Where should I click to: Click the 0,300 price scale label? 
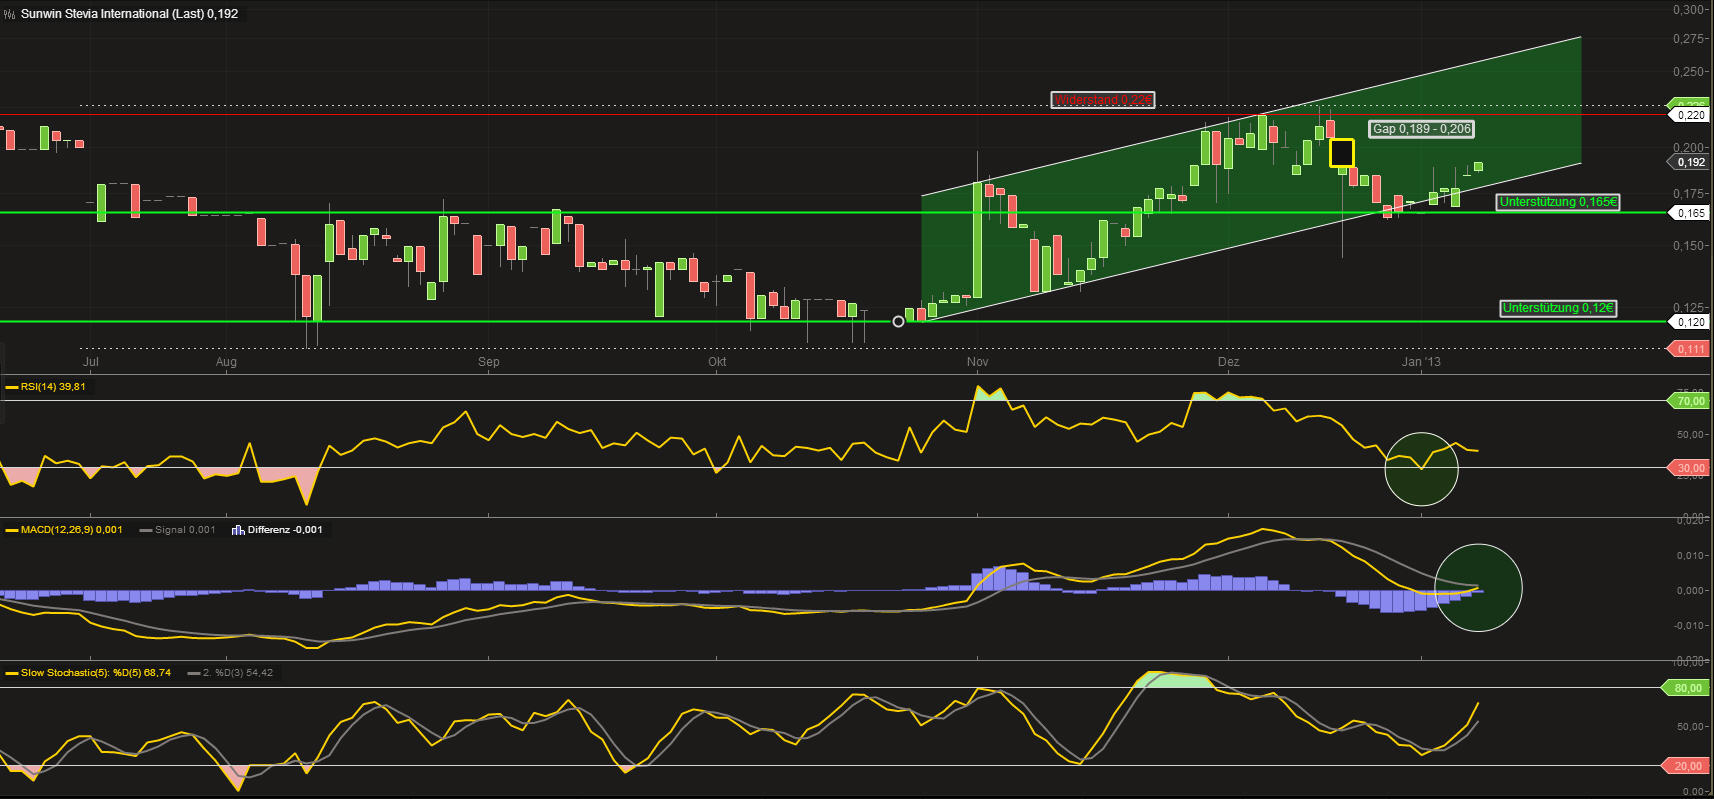(1689, 10)
